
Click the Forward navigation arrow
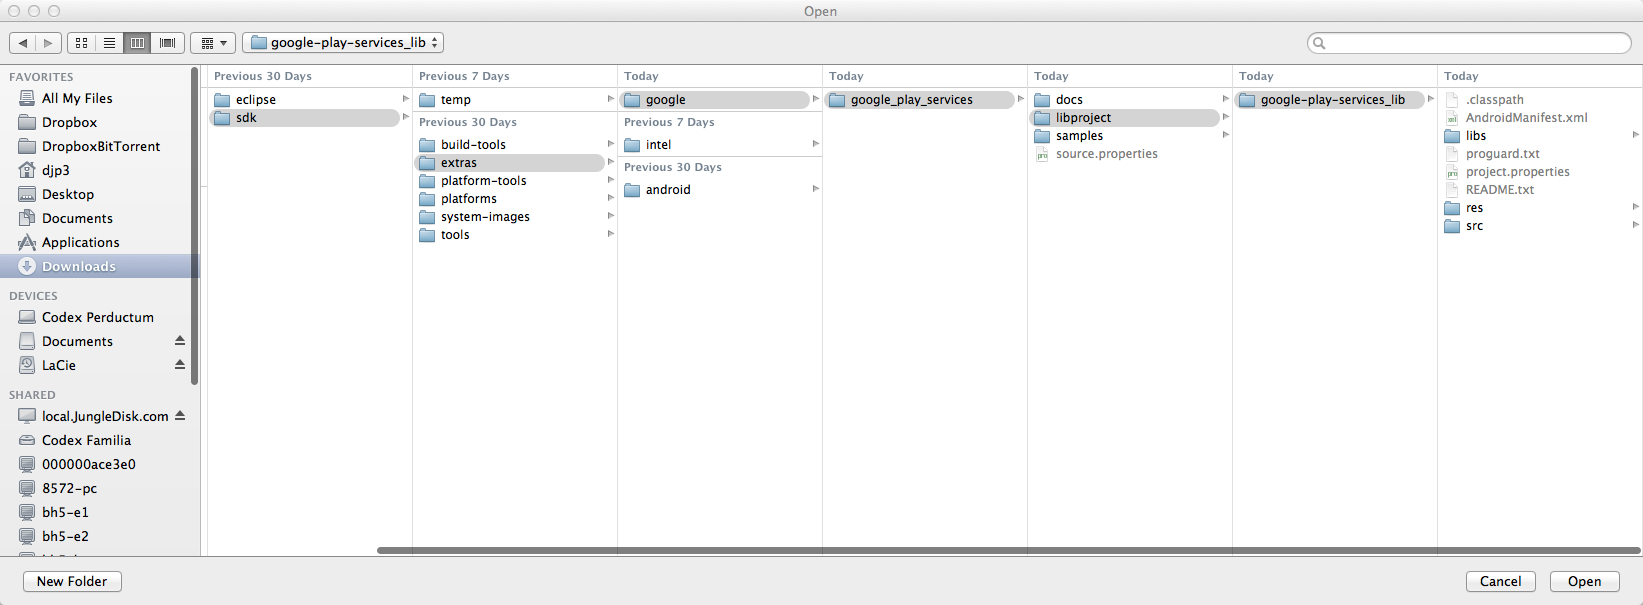(48, 43)
